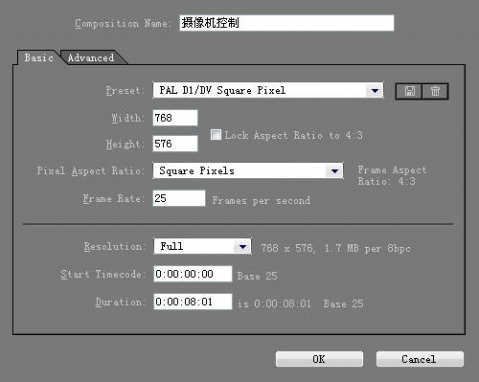
Task: Click the 'Frames per second' label
Action: point(261,201)
